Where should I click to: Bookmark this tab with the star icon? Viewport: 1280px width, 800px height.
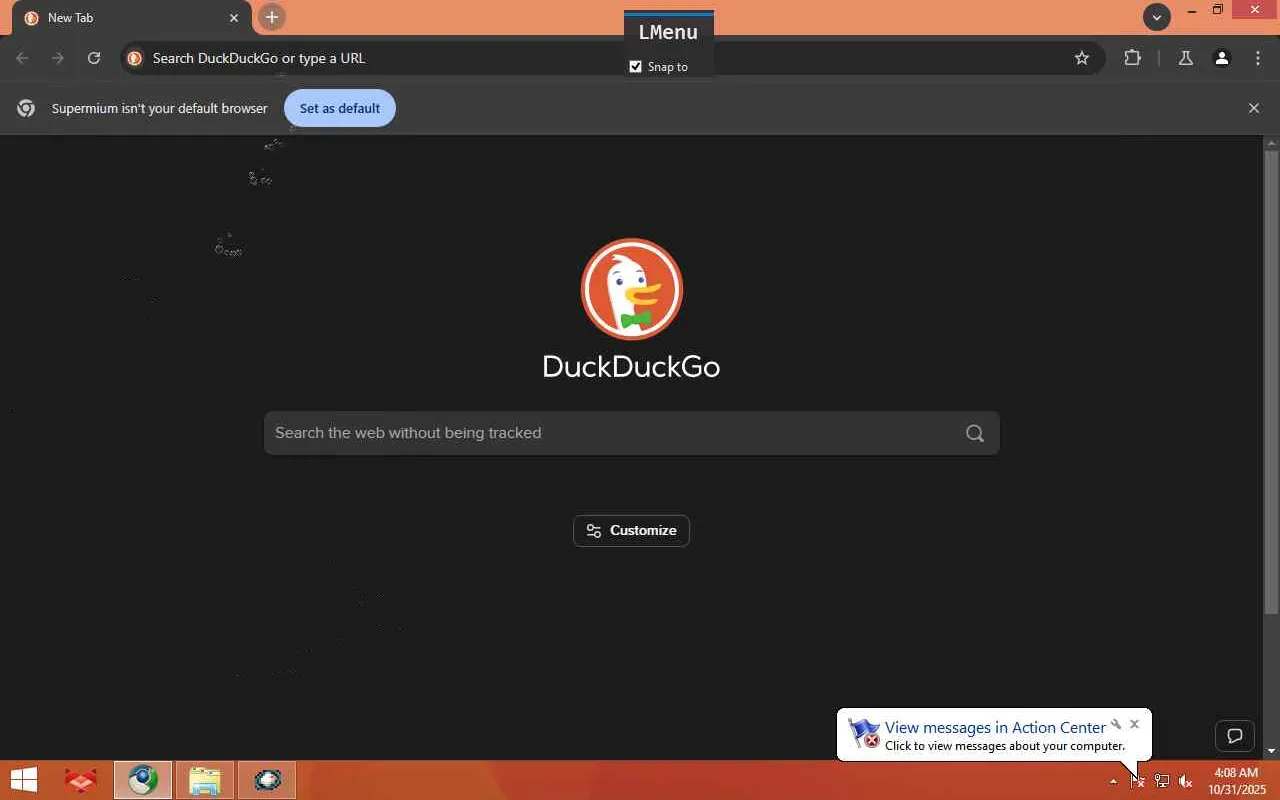1082,58
